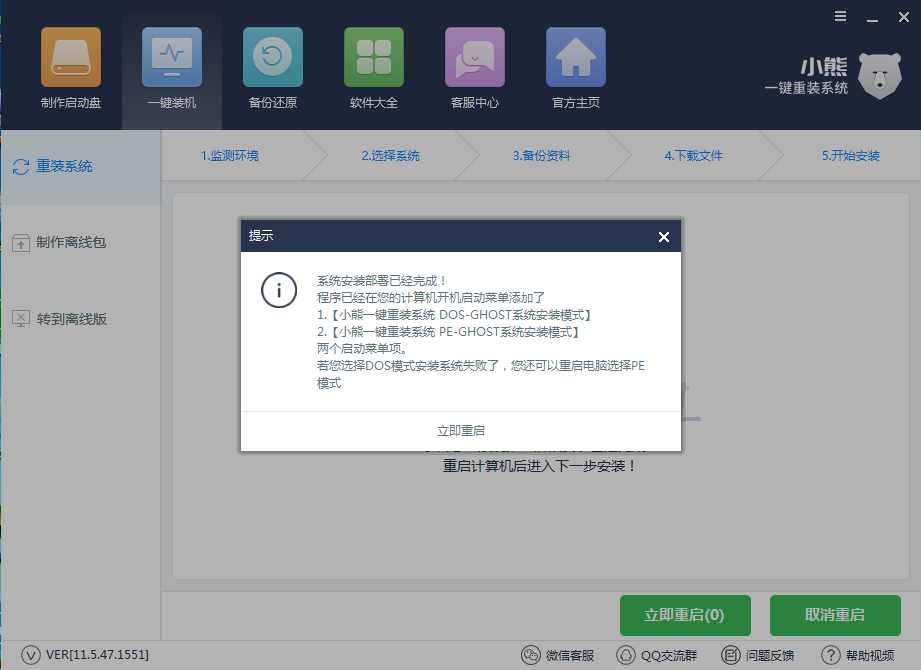Click the PE-GHOST系统安装模式 line
The image size is (921, 670).
coord(449,332)
